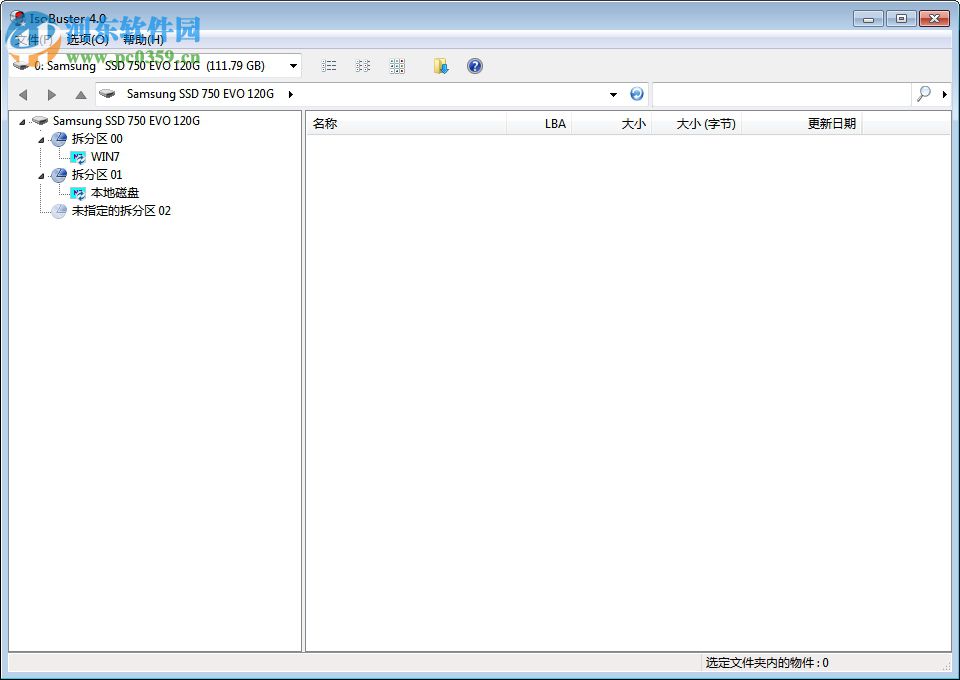
Task: Open the extract folder icon
Action: coord(440,65)
